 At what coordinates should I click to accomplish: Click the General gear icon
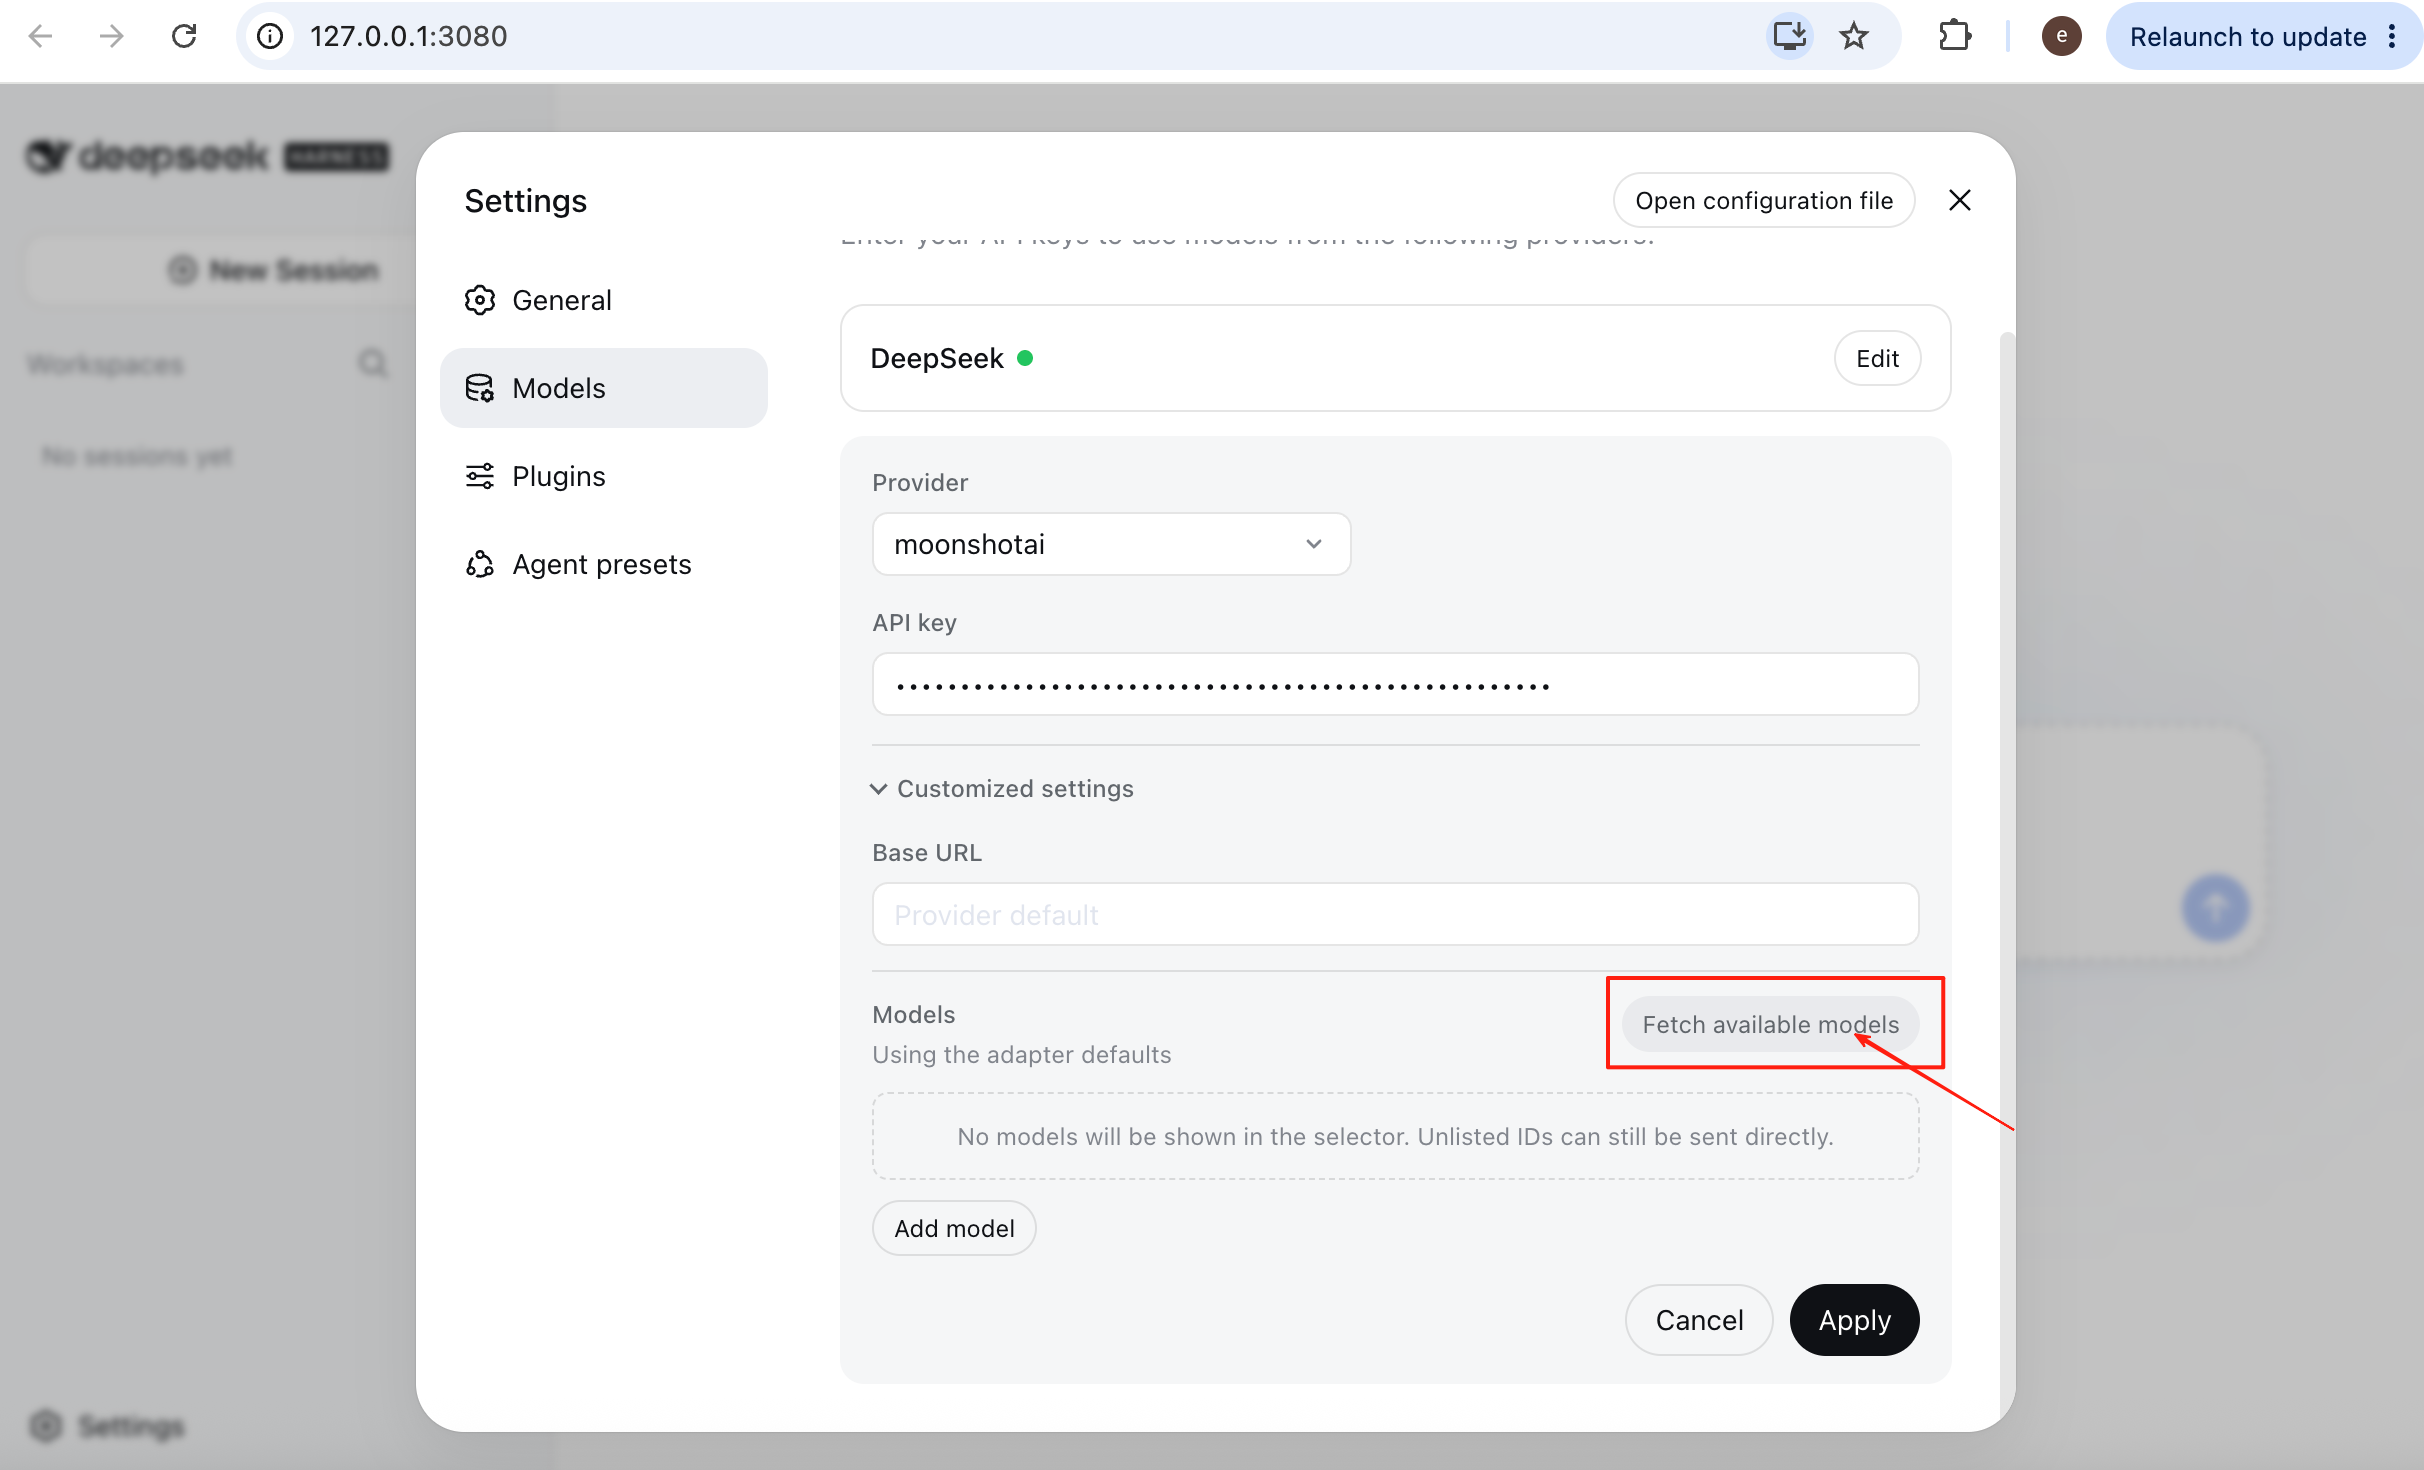click(x=480, y=300)
